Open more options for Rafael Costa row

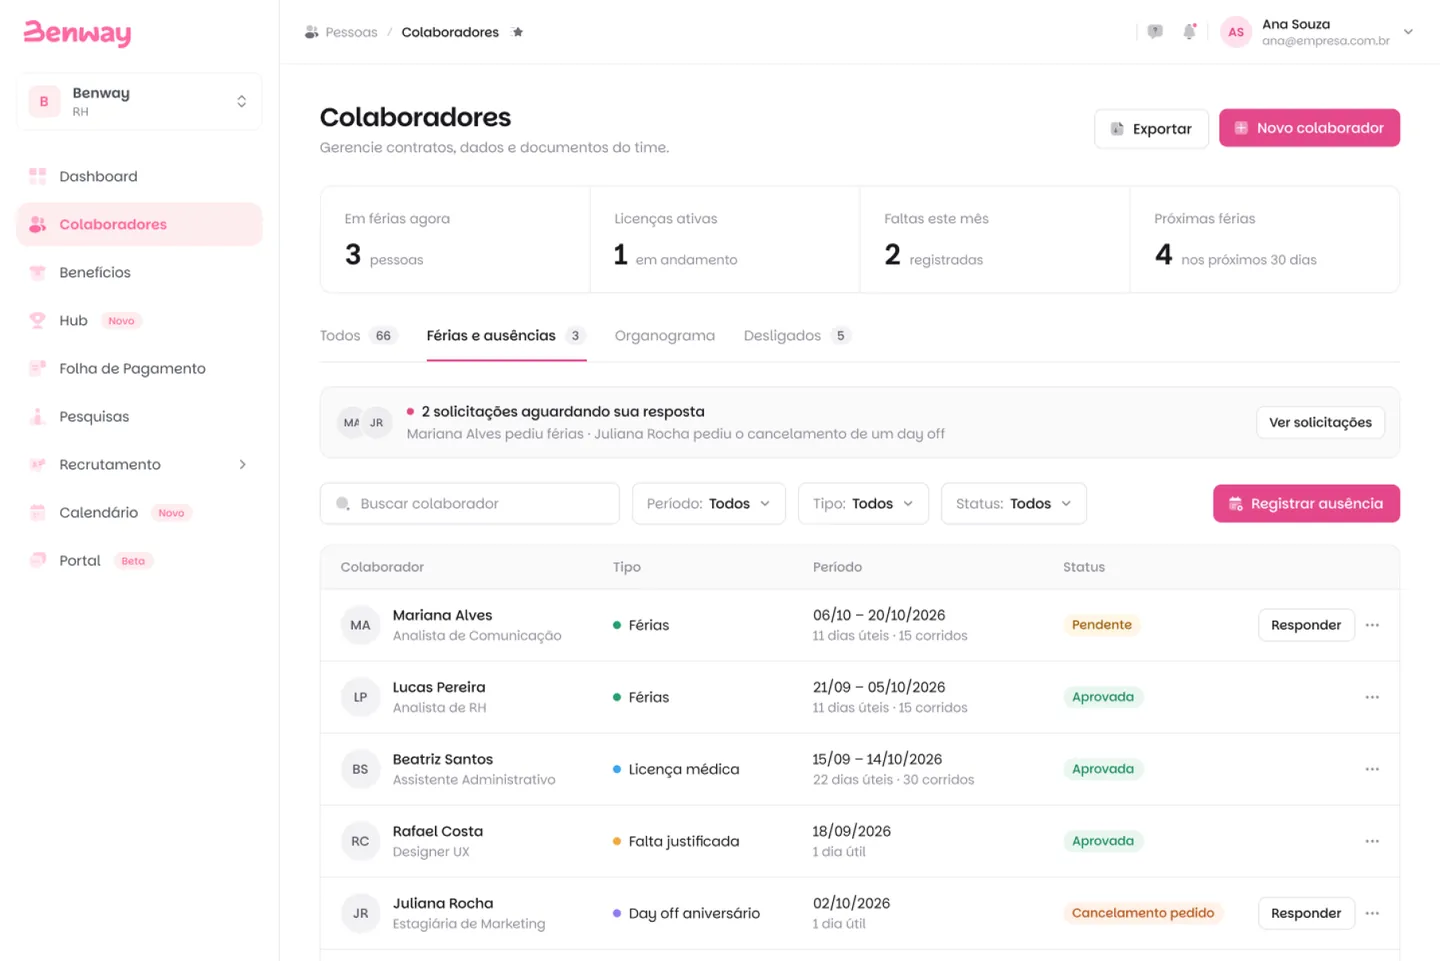[1372, 841]
